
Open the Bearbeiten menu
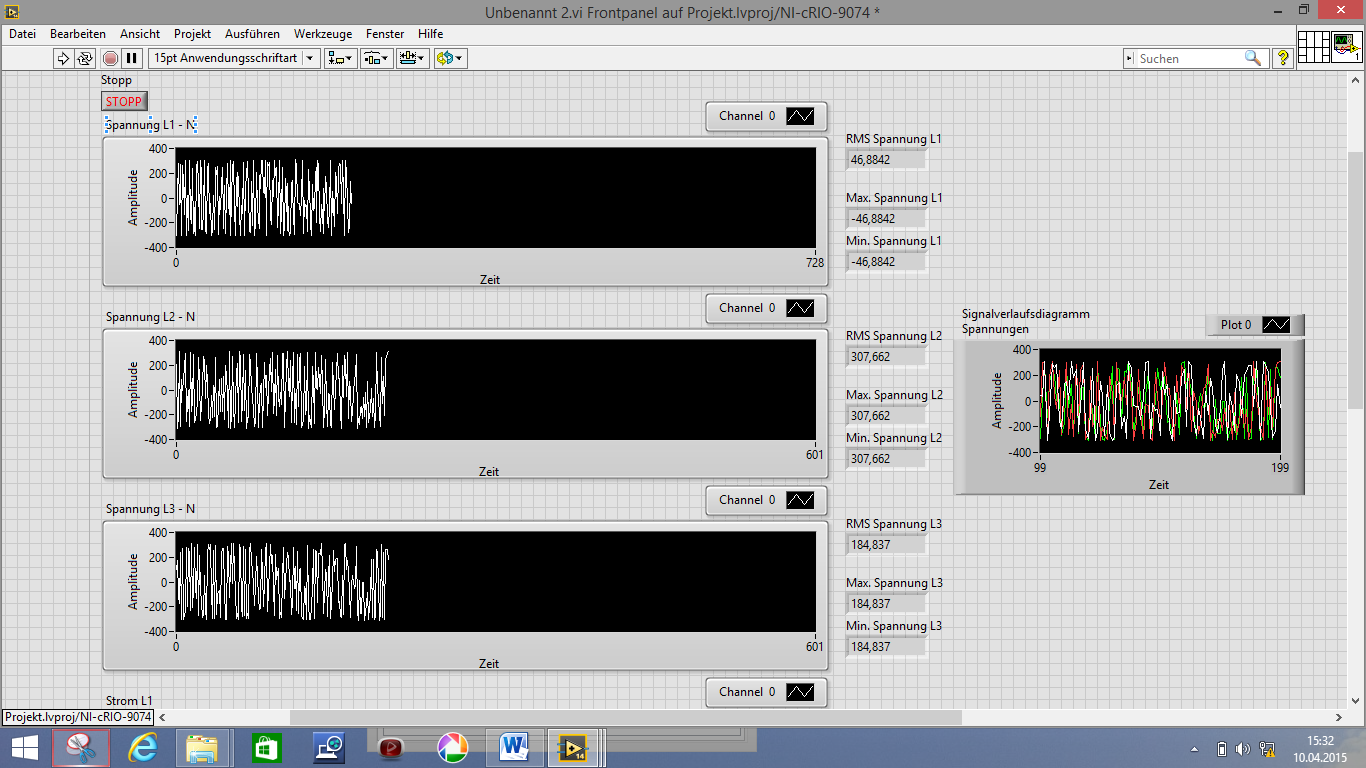[x=78, y=34]
